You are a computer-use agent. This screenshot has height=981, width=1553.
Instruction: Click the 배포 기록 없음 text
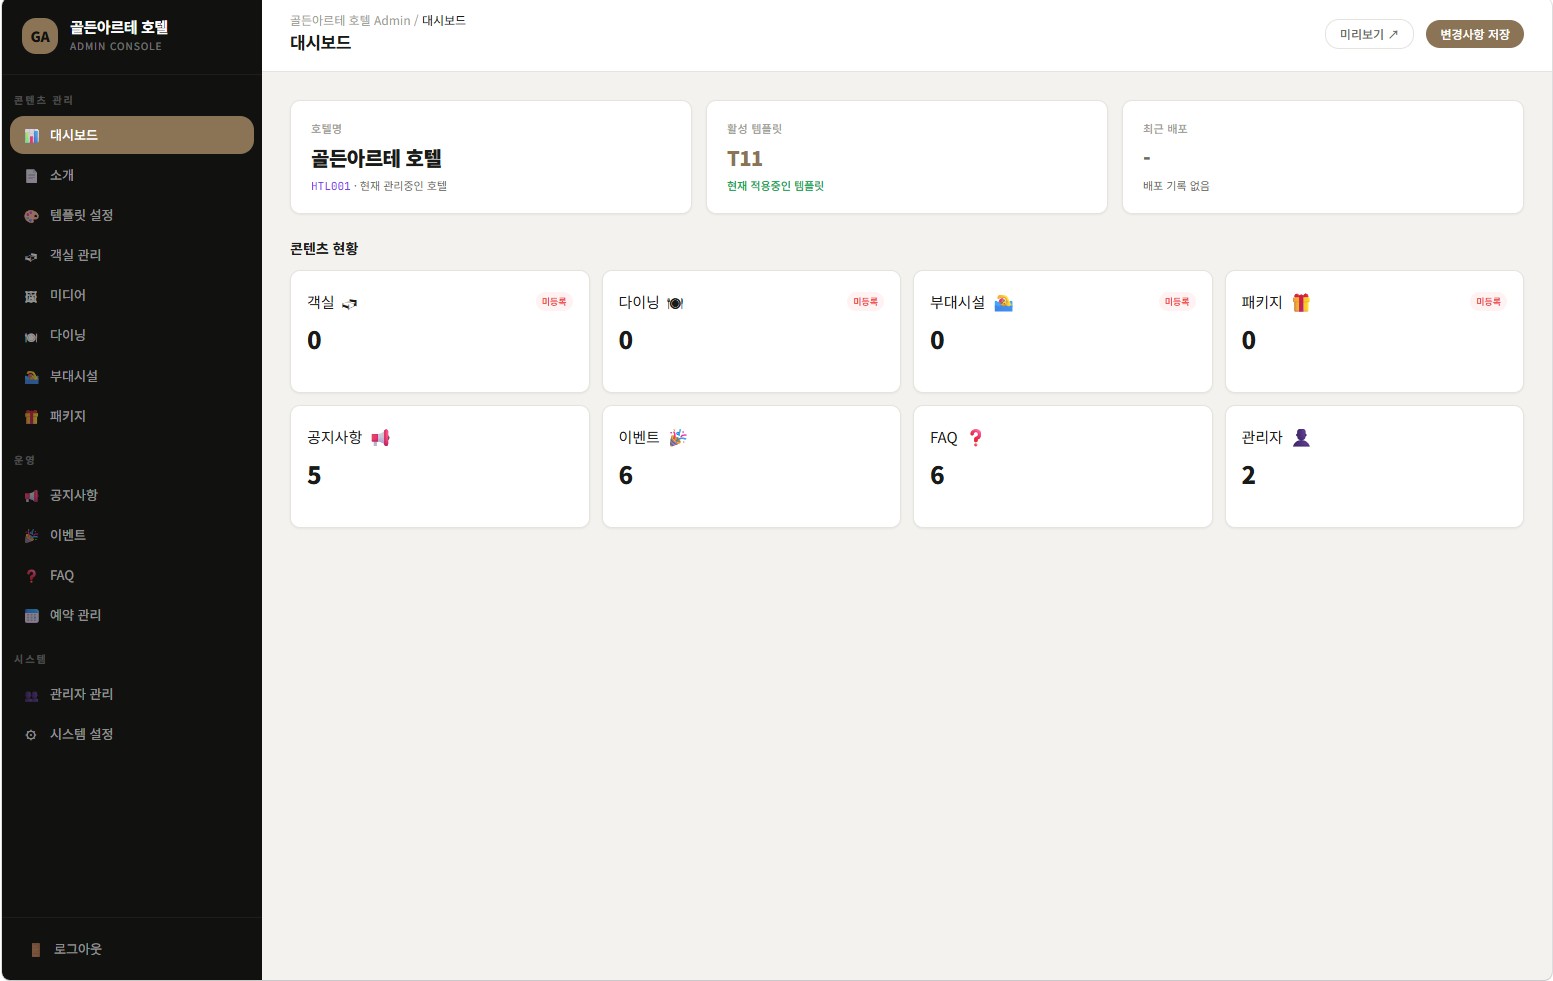[x=1176, y=186]
